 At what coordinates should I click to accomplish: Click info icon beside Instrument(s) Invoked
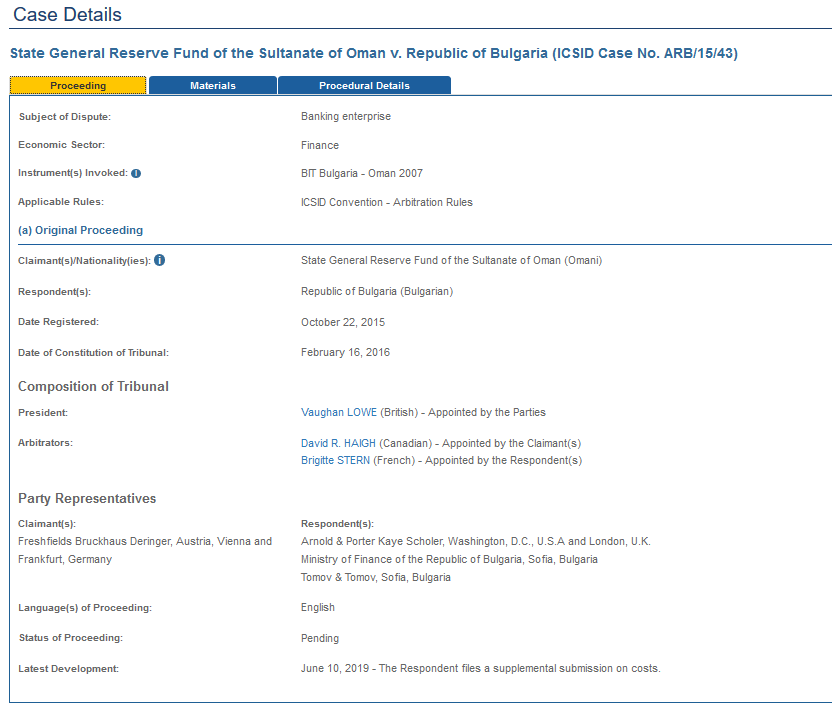pos(136,173)
